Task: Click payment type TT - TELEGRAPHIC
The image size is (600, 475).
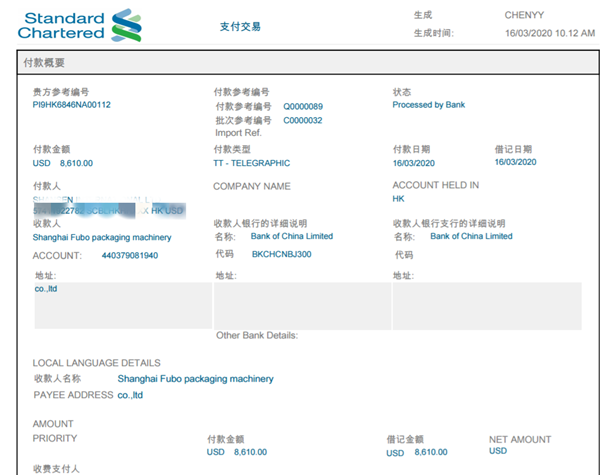Action: point(251,163)
